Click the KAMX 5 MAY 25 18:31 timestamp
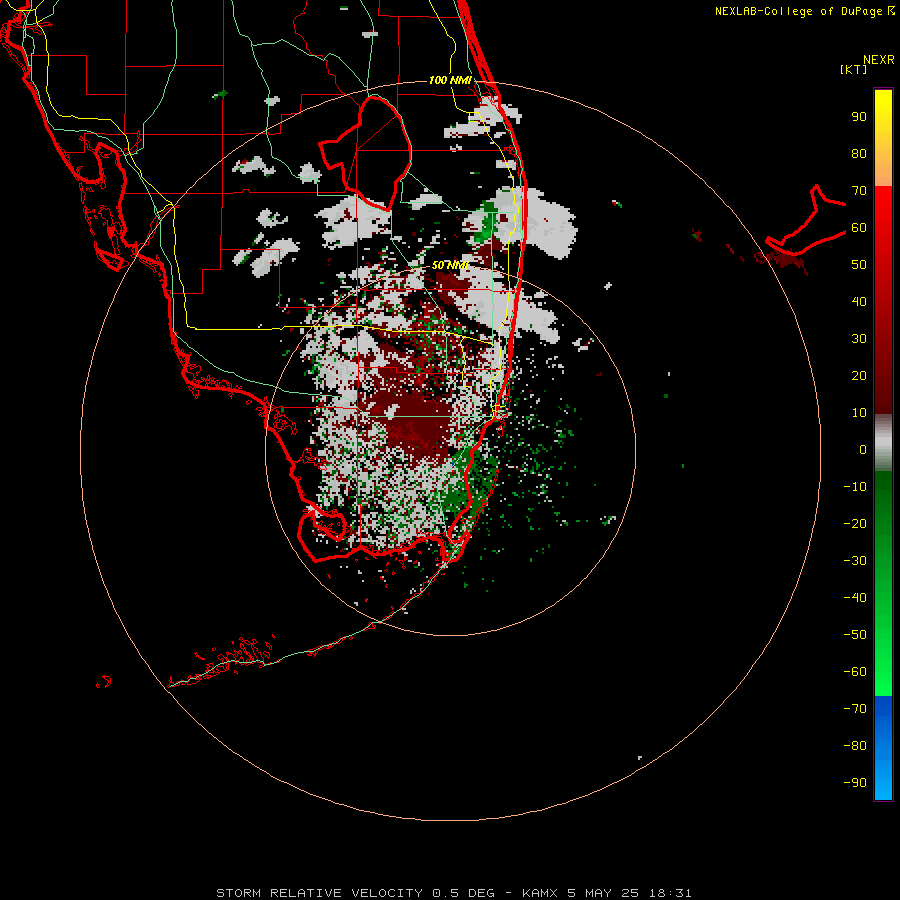The width and height of the screenshot is (900, 900). tap(607, 893)
